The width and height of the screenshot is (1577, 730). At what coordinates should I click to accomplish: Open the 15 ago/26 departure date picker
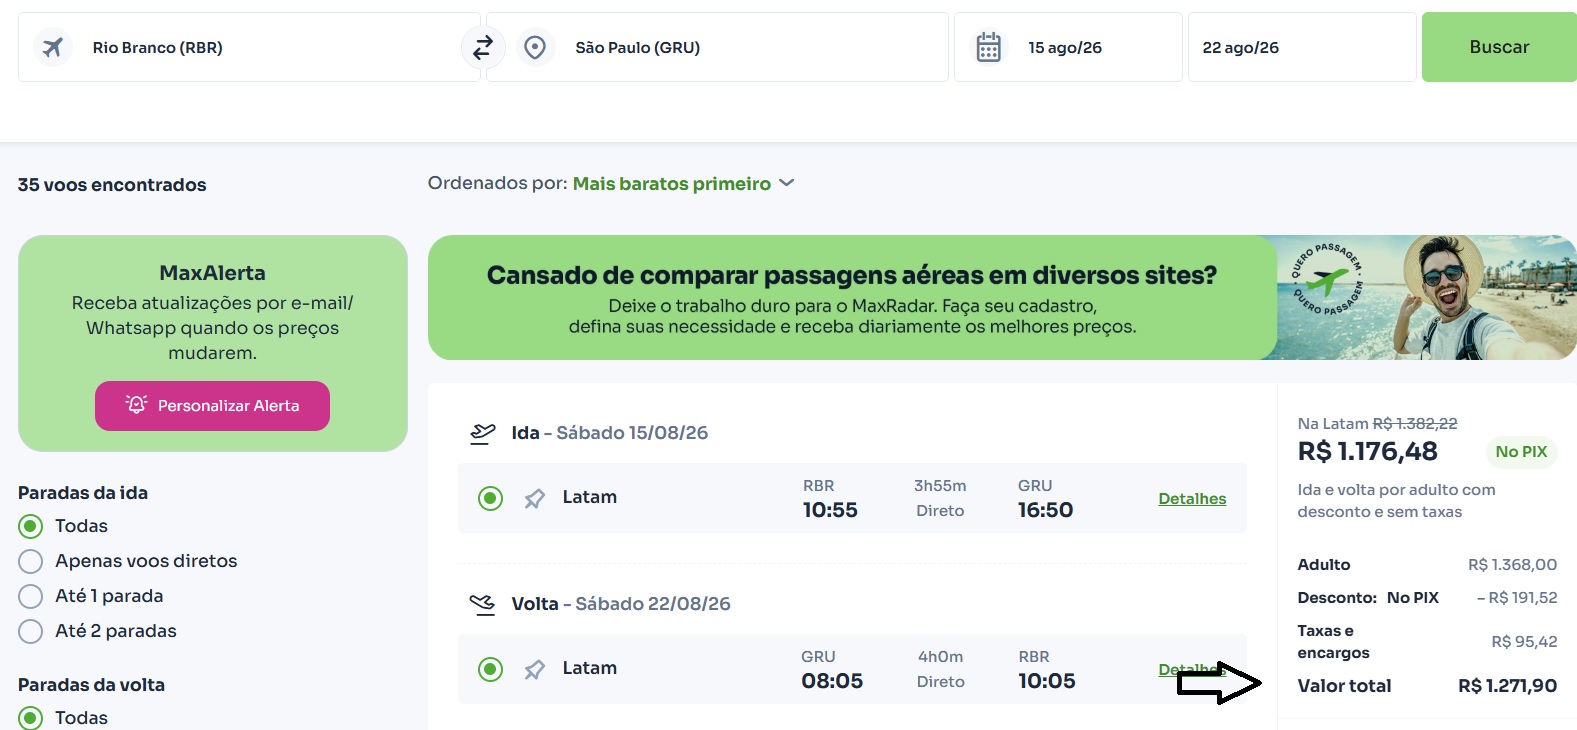click(1066, 47)
